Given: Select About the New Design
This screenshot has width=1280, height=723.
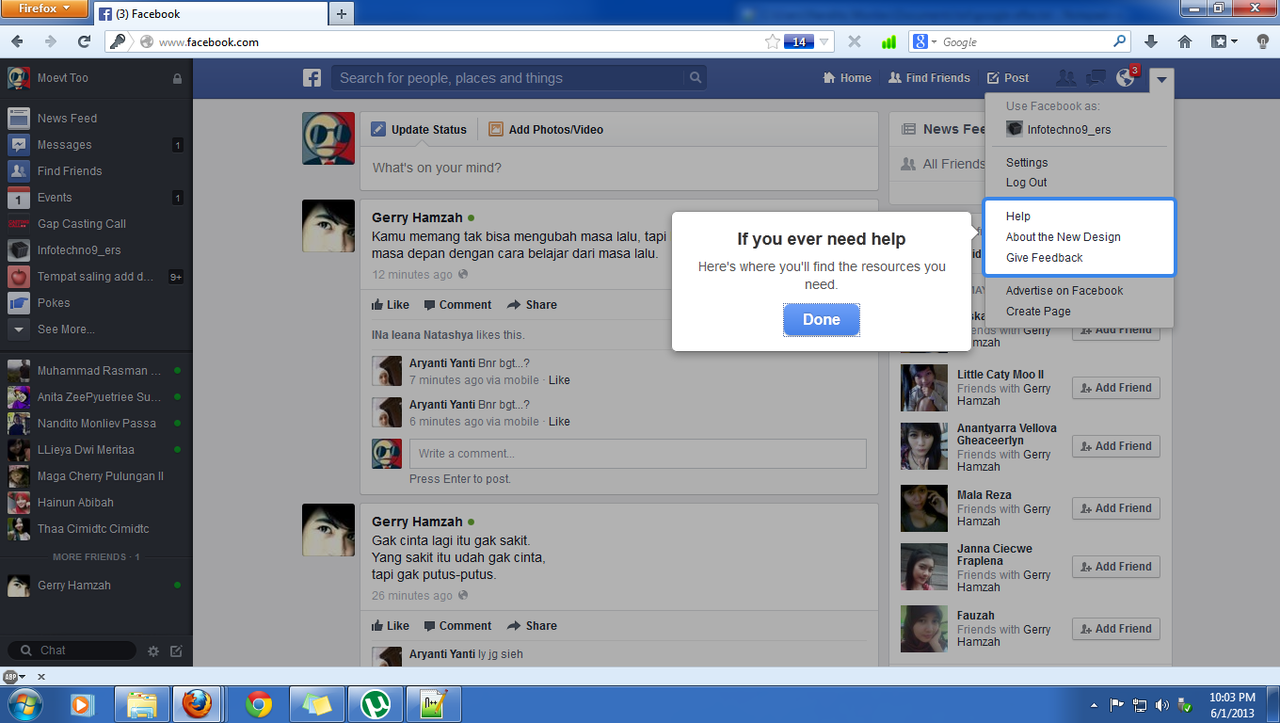Looking at the screenshot, I should pos(1063,237).
